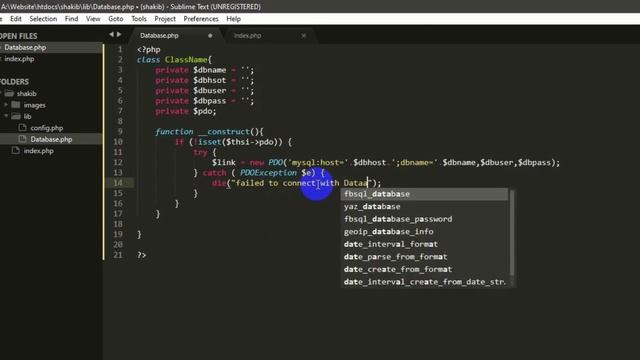
Task: Choose date_create_from_format suggestion
Action: pyautogui.click(x=424, y=269)
